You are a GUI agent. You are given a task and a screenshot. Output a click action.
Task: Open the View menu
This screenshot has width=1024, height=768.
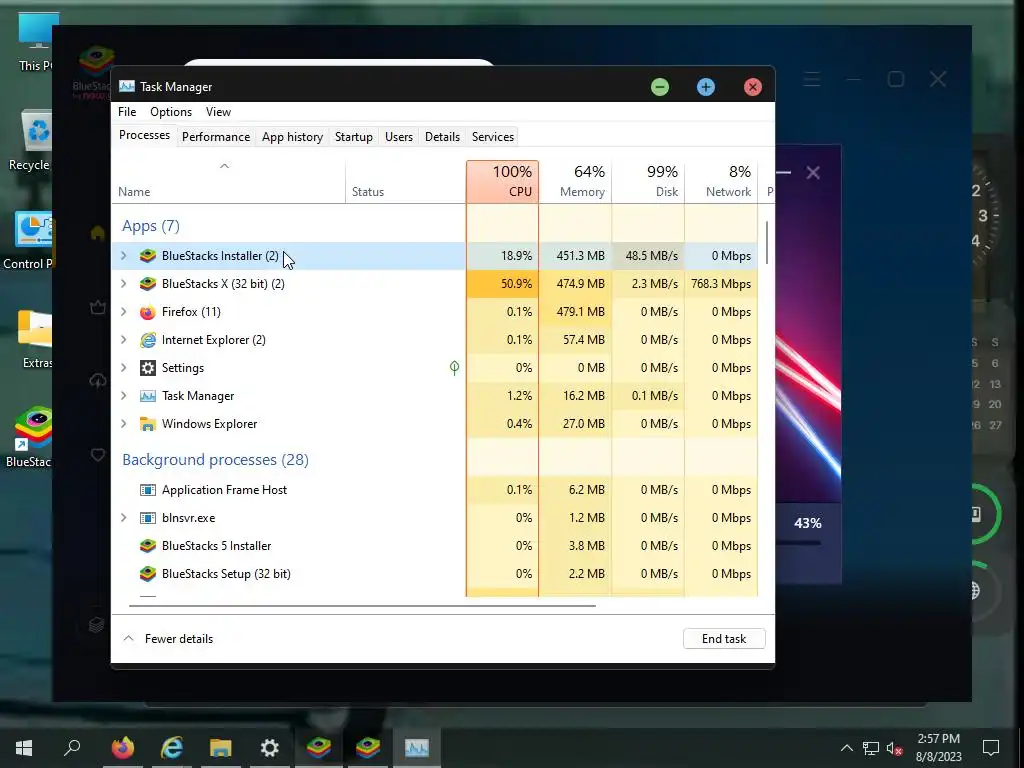[218, 112]
